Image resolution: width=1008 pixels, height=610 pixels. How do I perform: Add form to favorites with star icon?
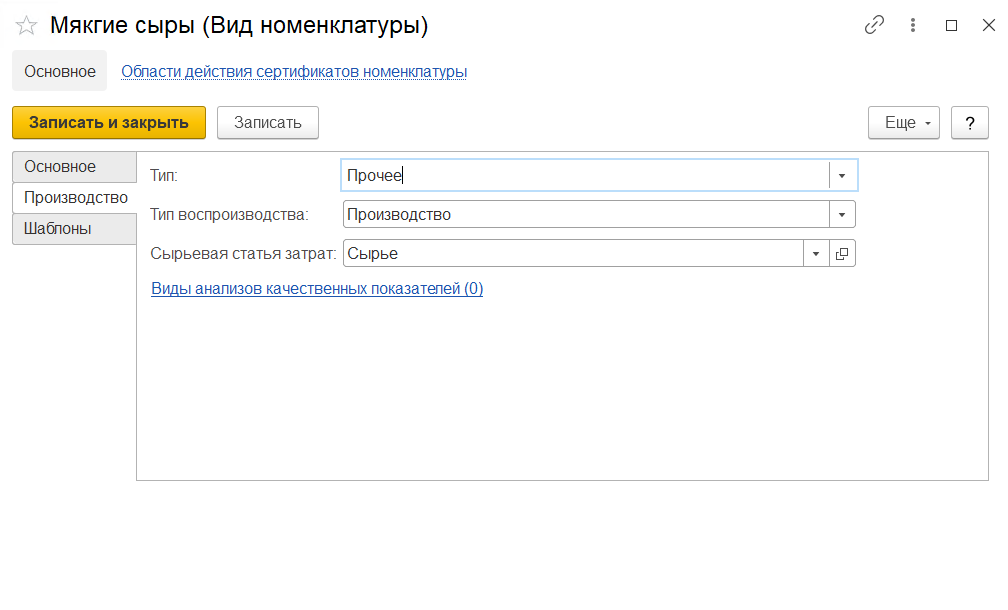26,26
